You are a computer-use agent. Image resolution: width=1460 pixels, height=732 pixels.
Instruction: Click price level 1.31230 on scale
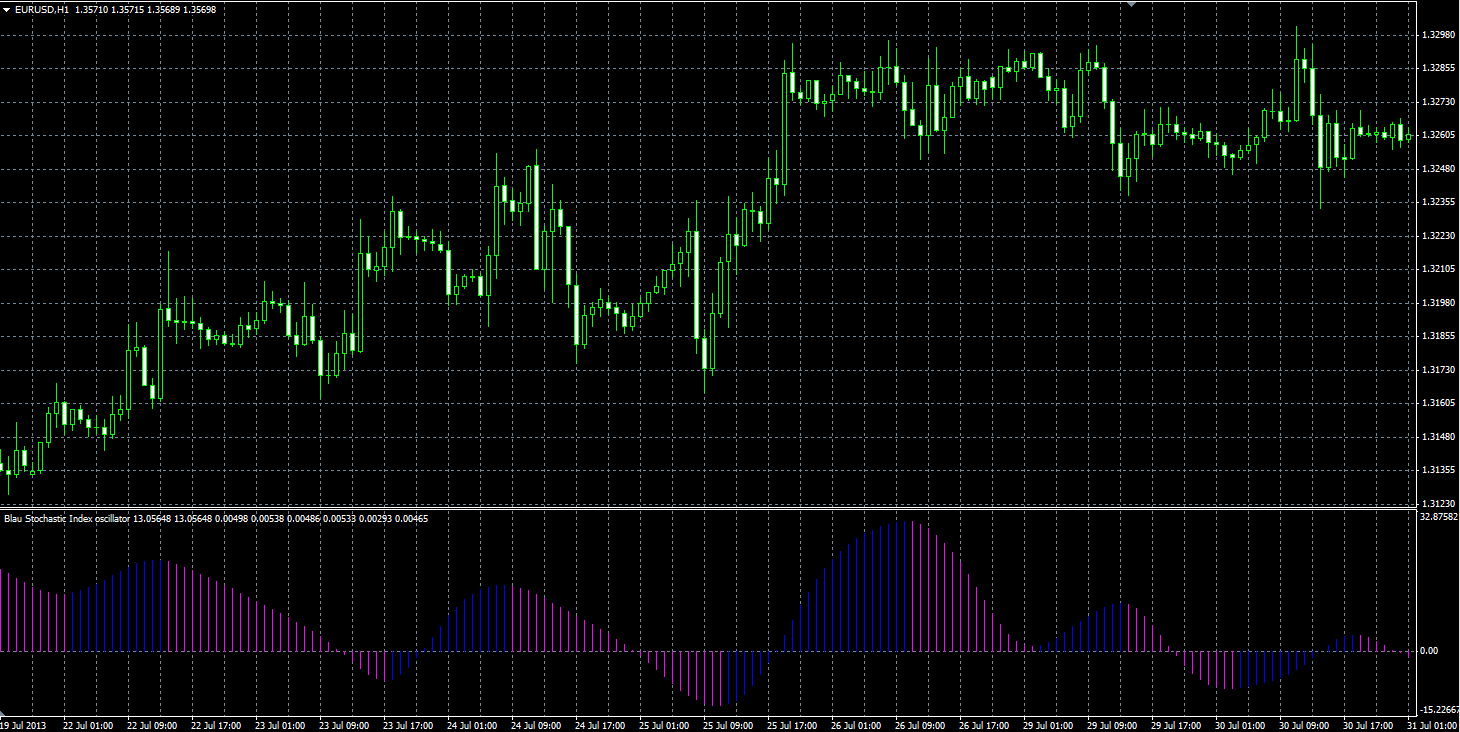[1437, 504]
